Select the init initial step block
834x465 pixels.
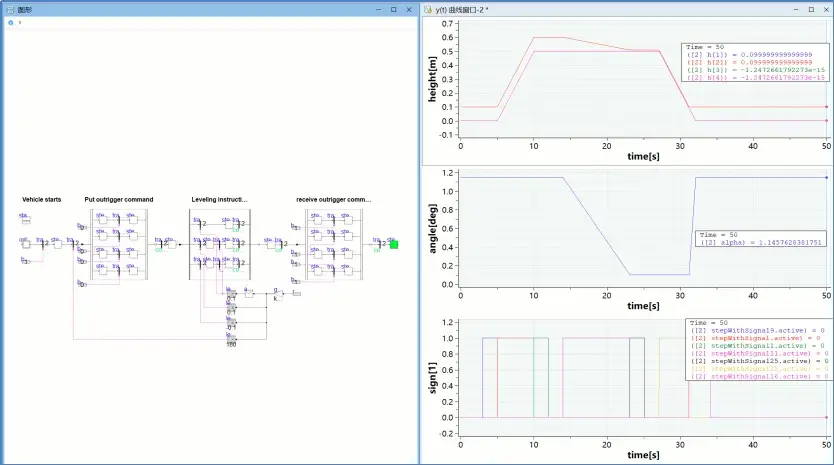26,244
